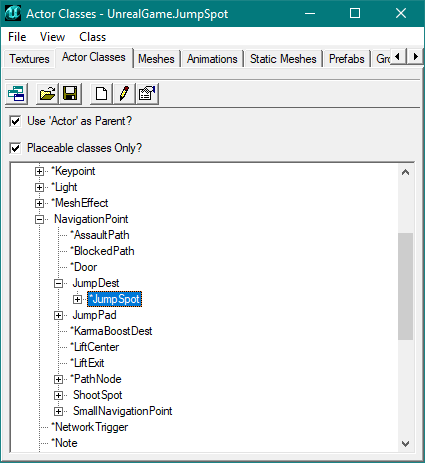This screenshot has width=425, height=463.
Task: Click the tree scrollbar down arrow
Action: pyautogui.click(x=405, y=444)
